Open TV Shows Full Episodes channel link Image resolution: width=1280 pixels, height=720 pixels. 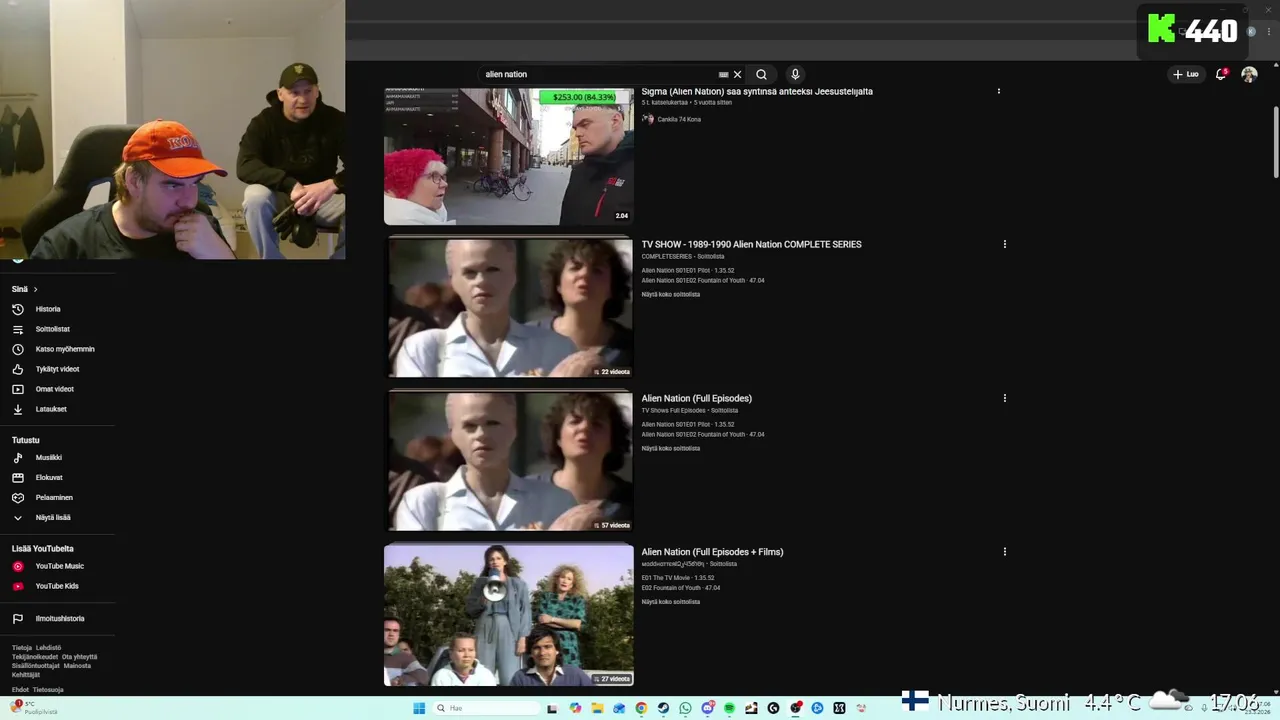(673, 410)
